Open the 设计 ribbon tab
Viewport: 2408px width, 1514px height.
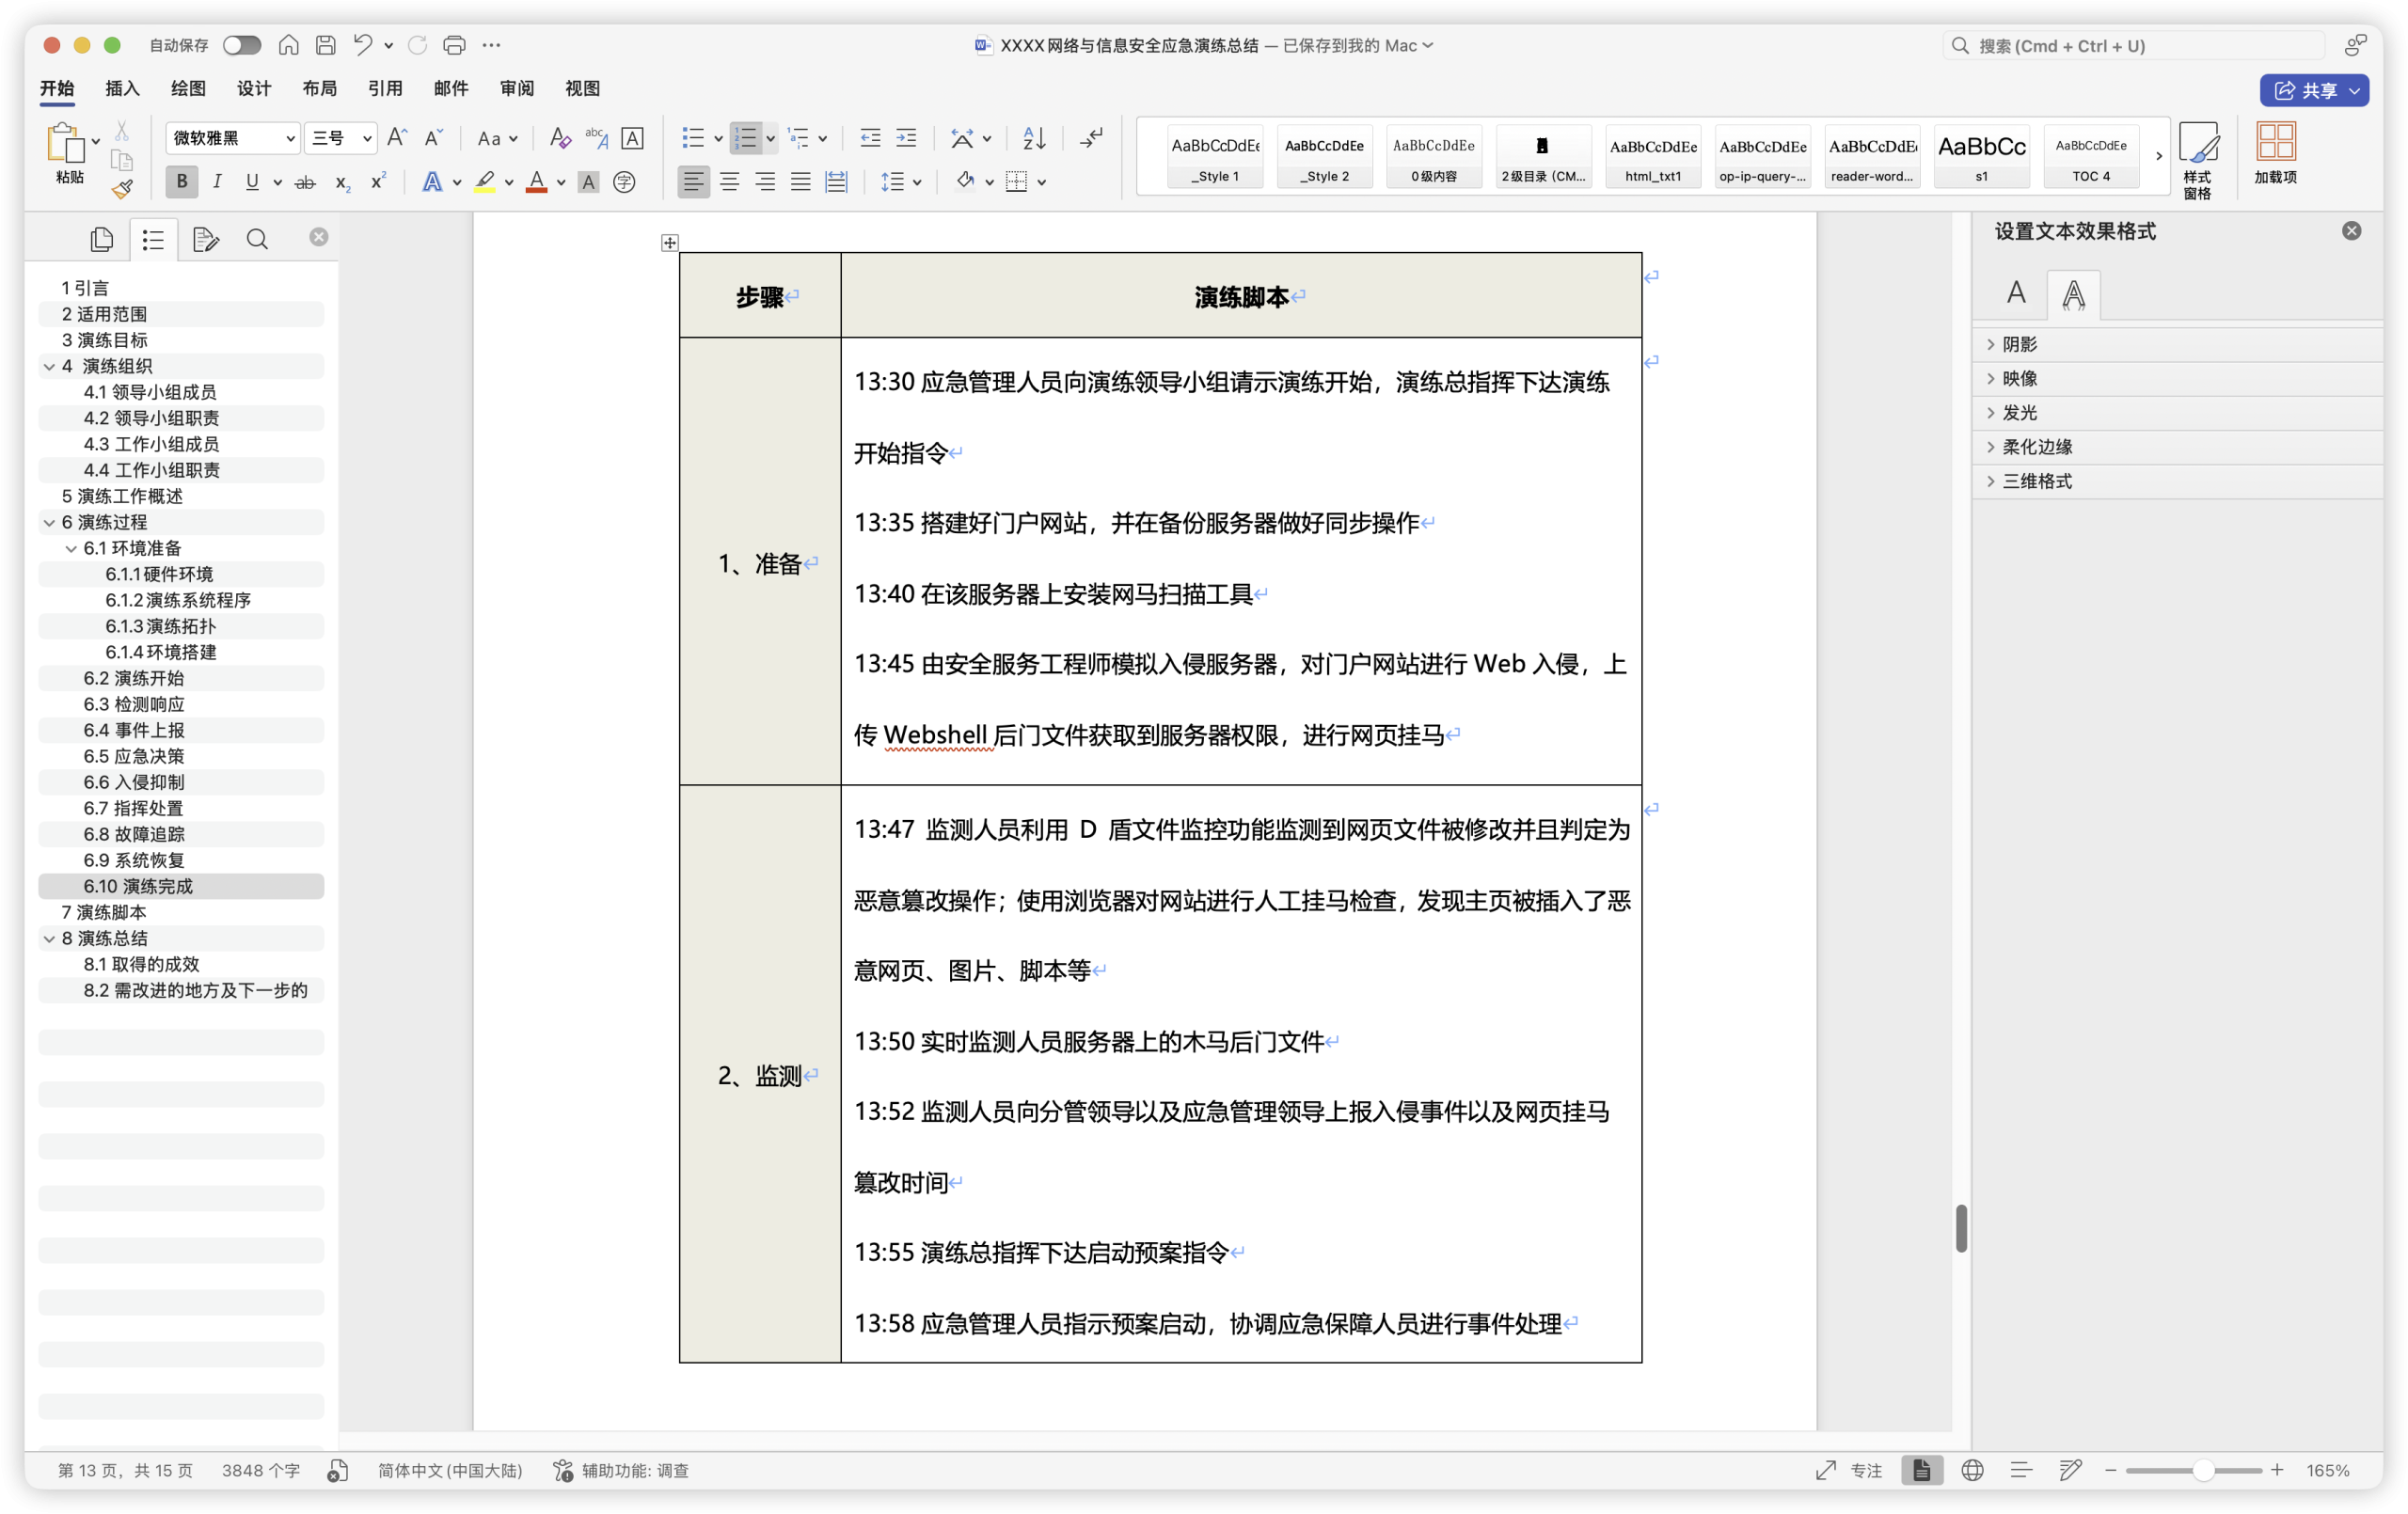(253, 88)
